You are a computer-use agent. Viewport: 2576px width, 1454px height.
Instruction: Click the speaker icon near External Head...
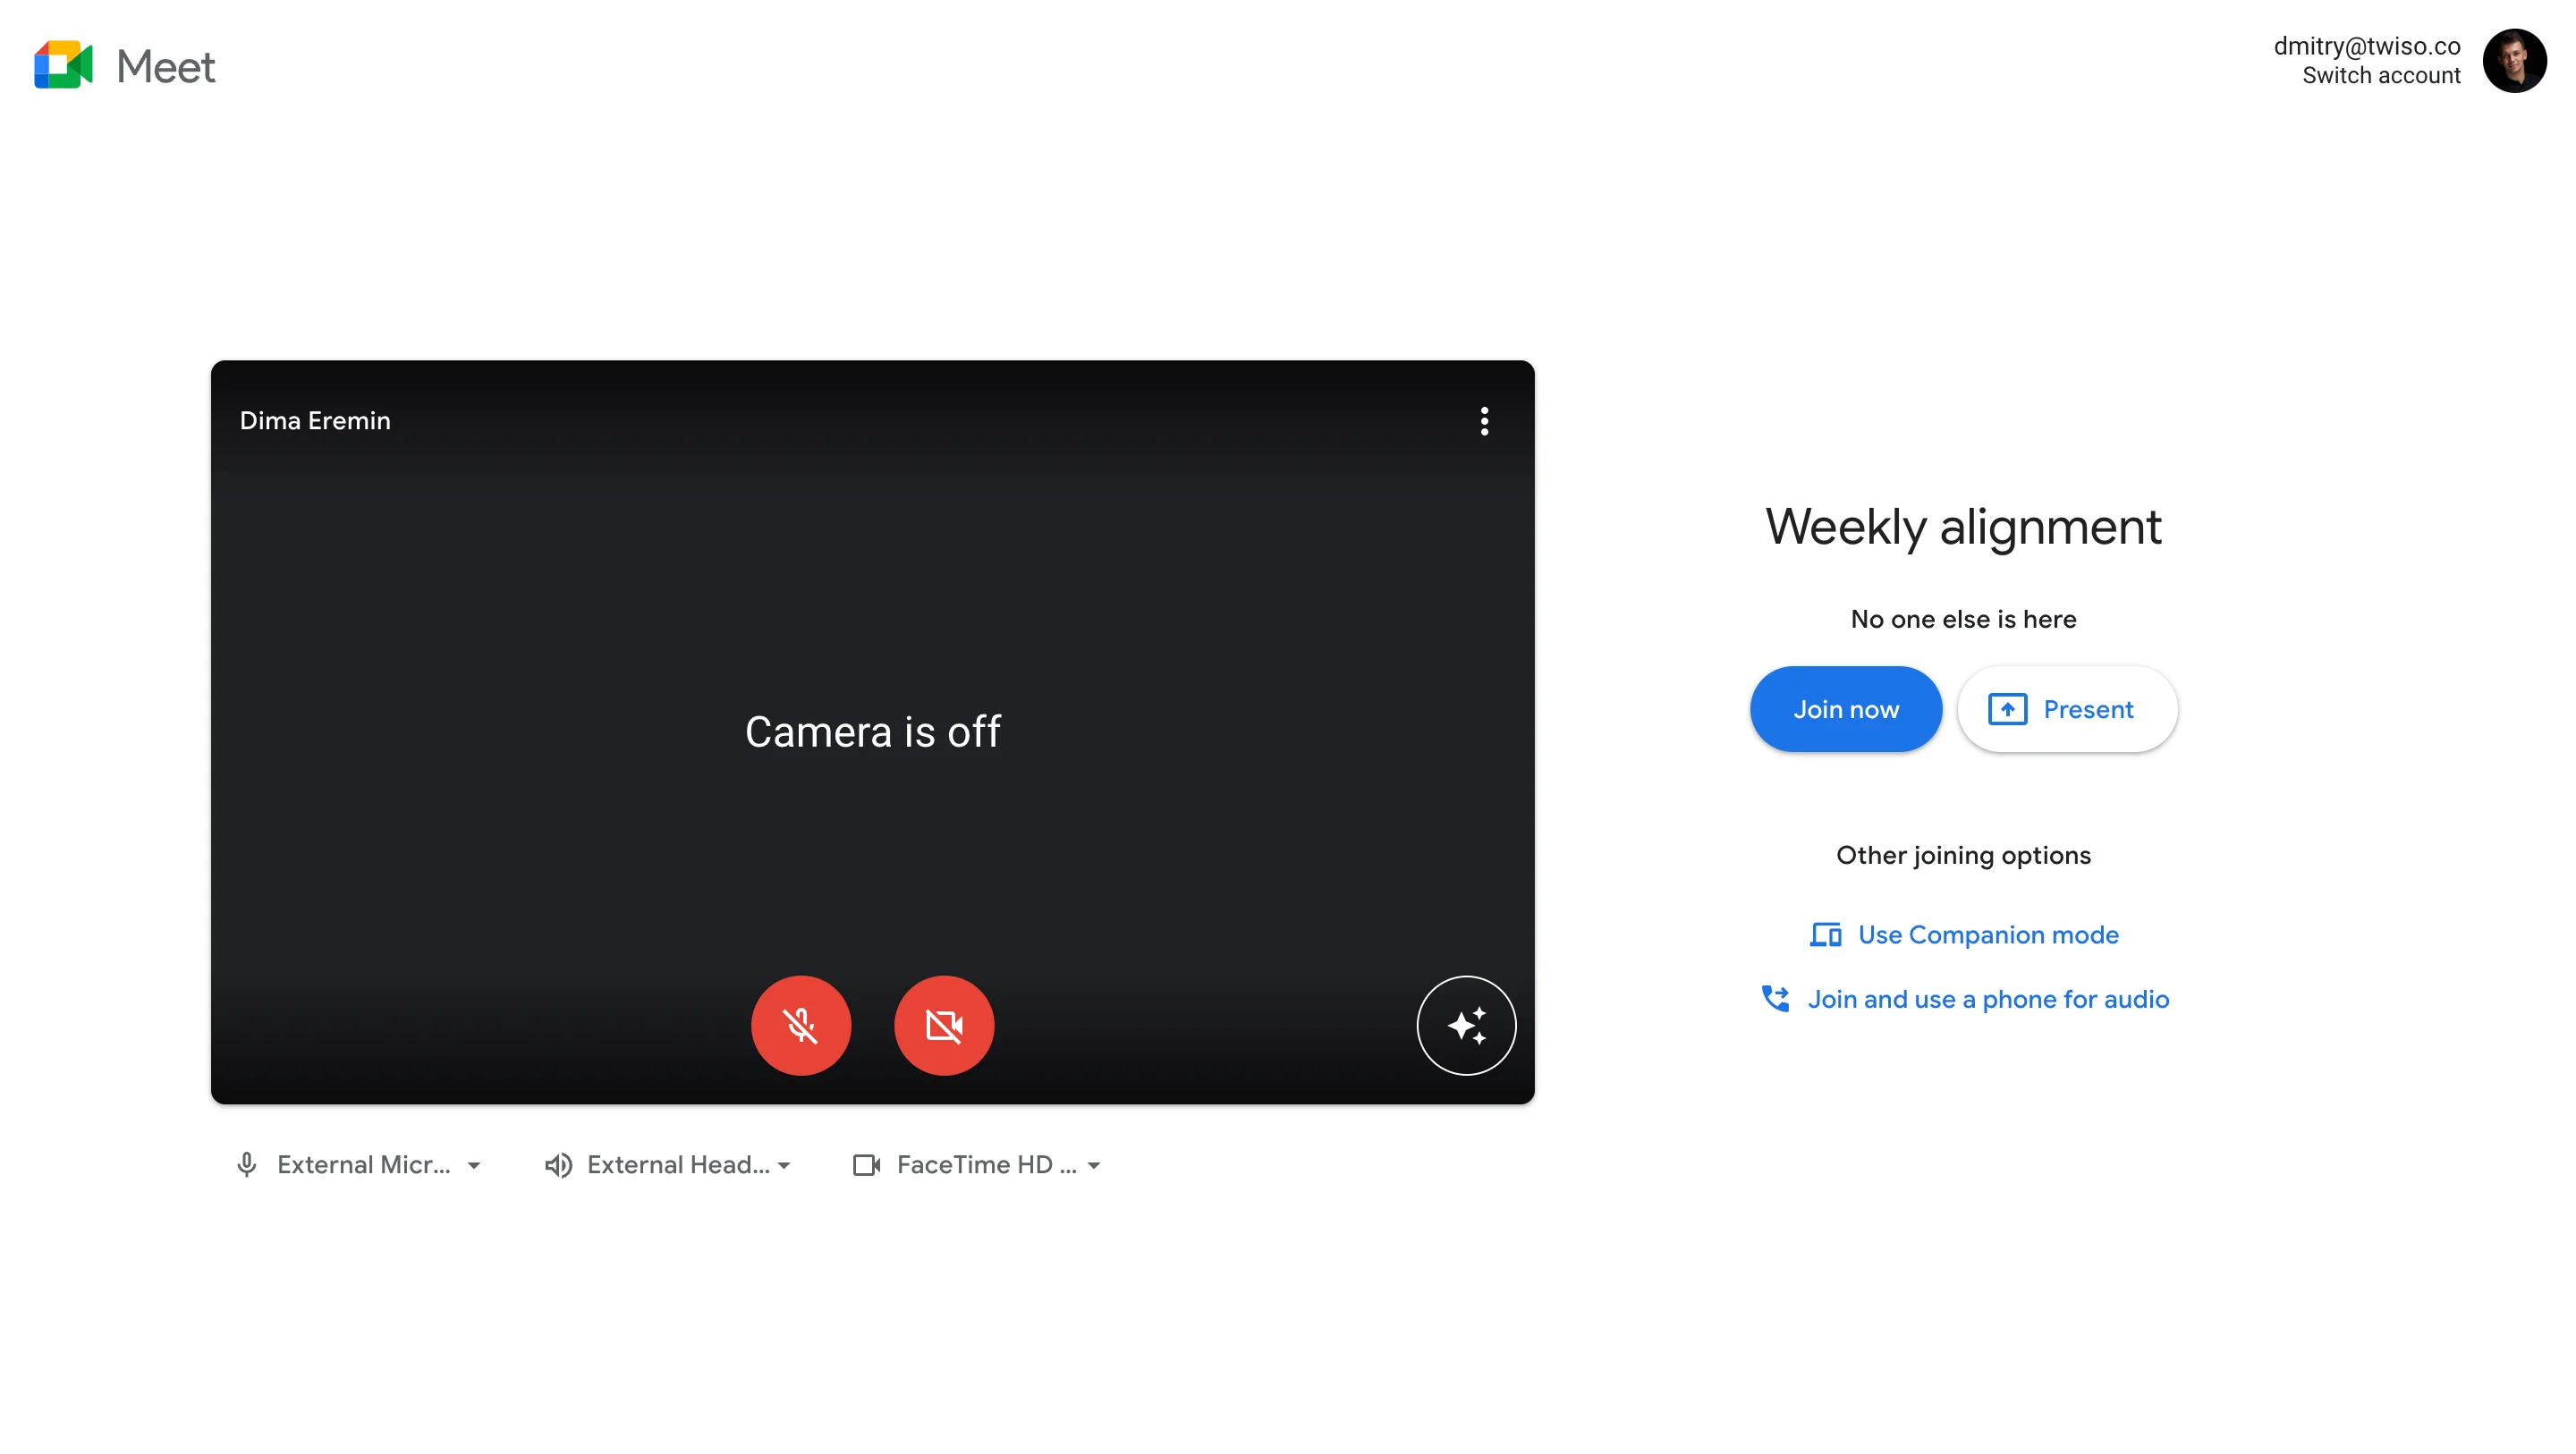pyautogui.click(x=558, y=1164)
